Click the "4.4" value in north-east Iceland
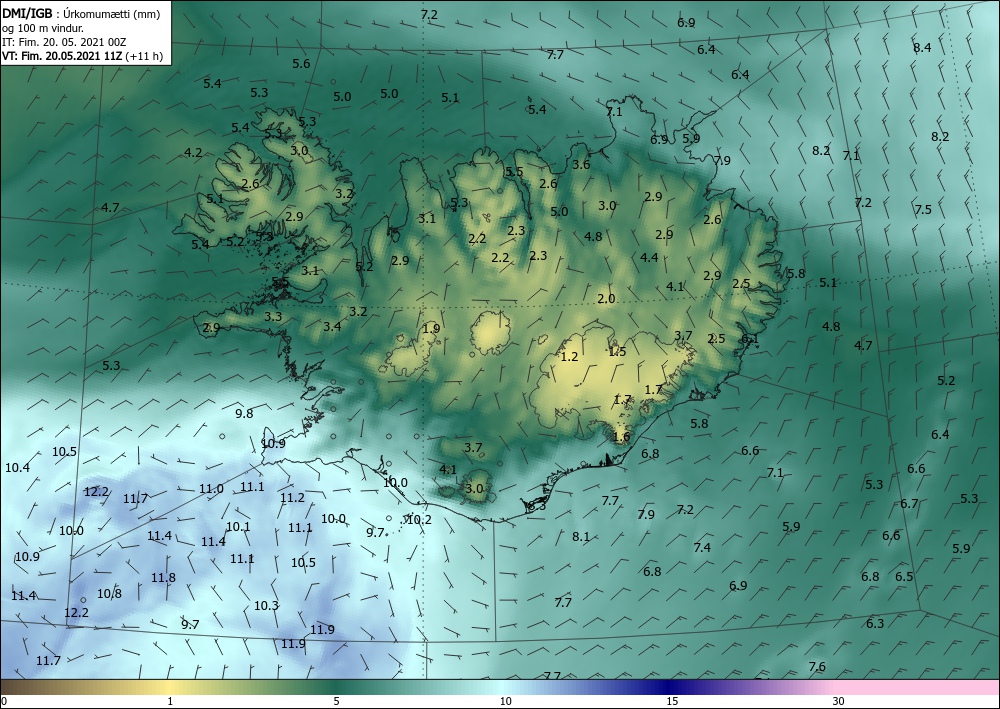This screenshot has width=1000, height=709. click(649, 258)
